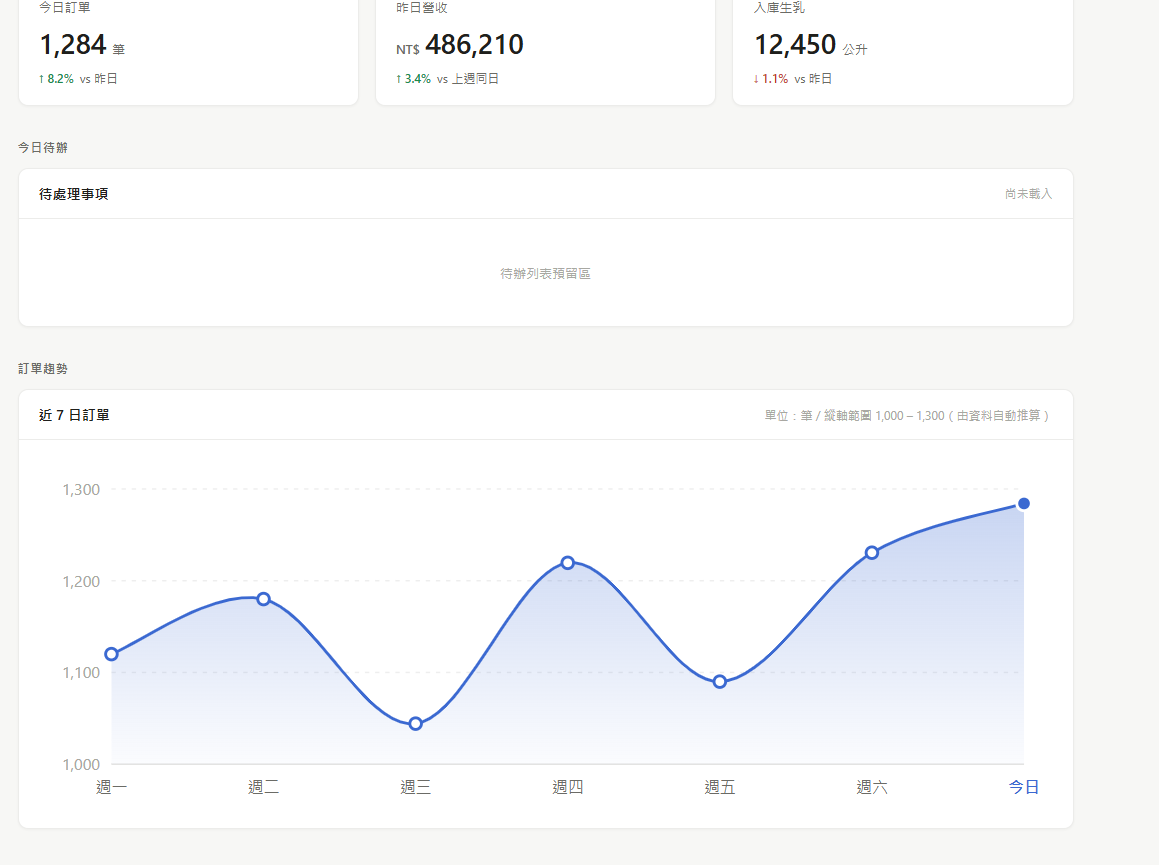Click the 週一 data point on chart
Screen dimensions: 1159x865
[111, 654]
